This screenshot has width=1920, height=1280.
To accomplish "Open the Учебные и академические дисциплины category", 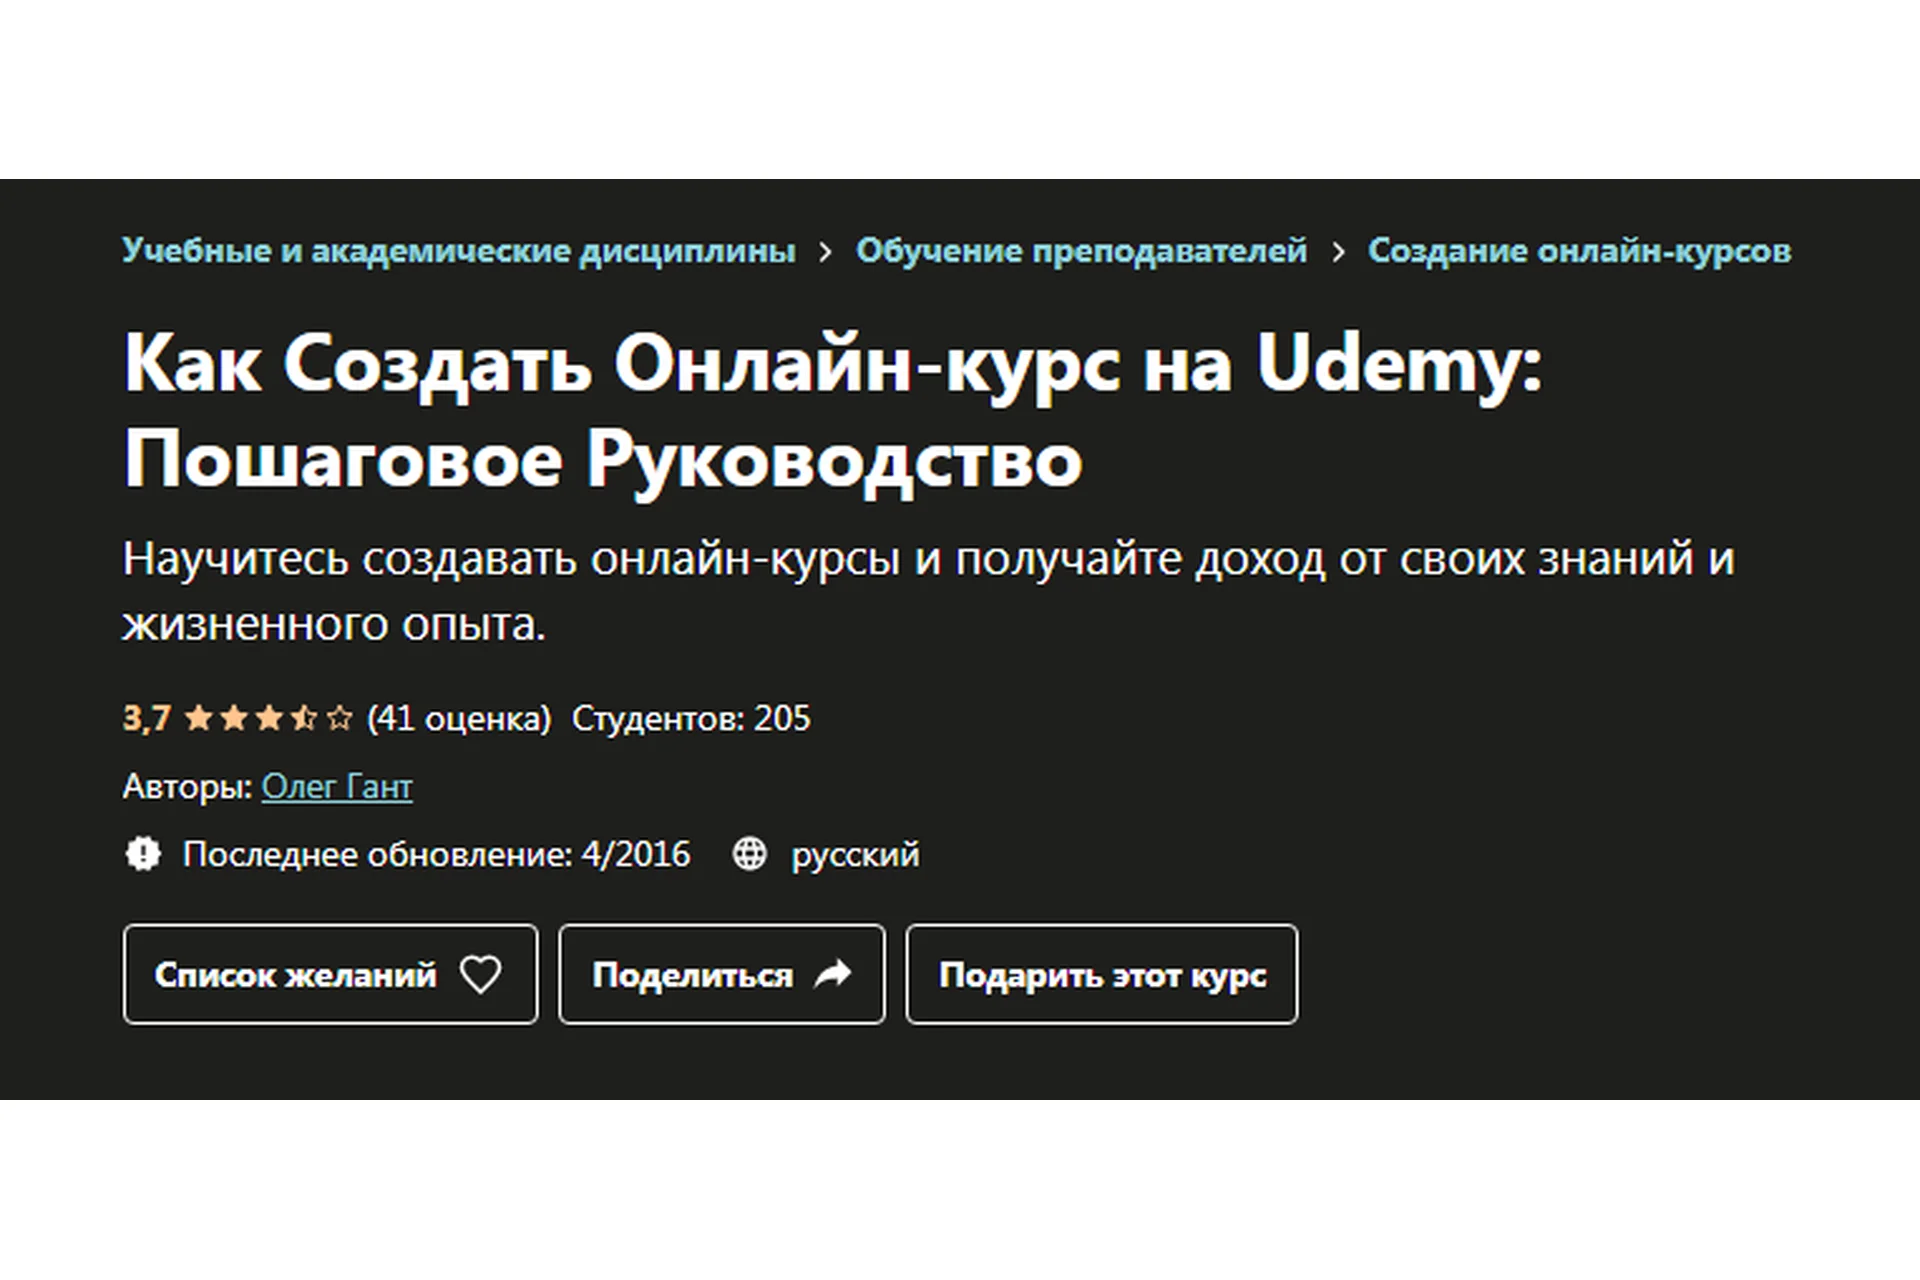I will (x=458, y=252).
